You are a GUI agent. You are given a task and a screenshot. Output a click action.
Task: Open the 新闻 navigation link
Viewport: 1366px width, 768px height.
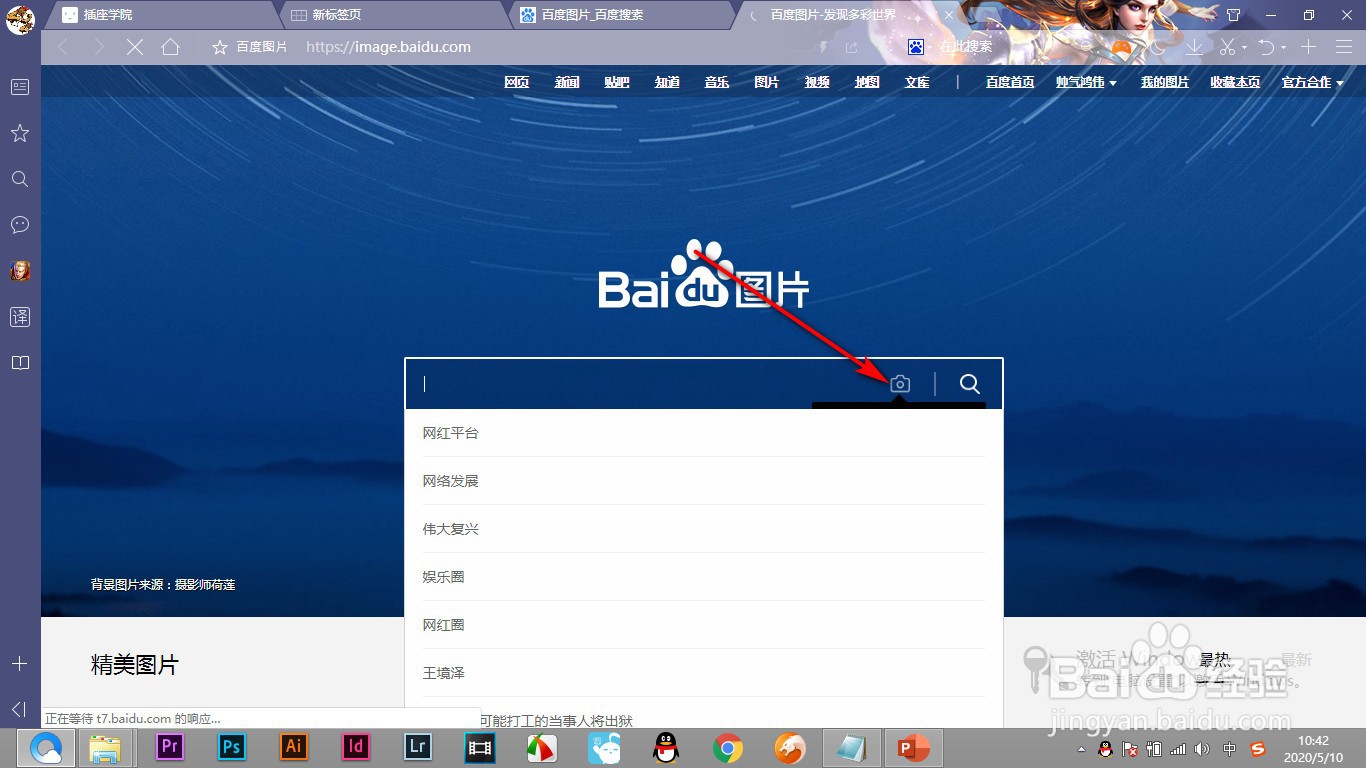click(567, 82)
